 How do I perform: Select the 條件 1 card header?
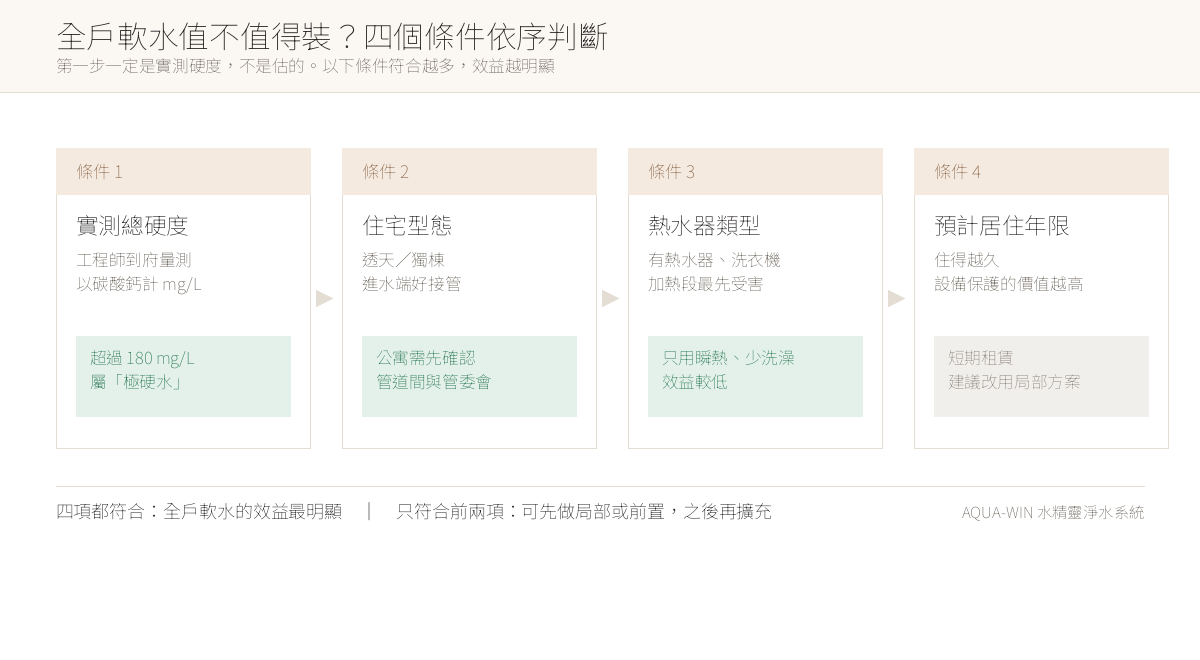coord(183,171)
